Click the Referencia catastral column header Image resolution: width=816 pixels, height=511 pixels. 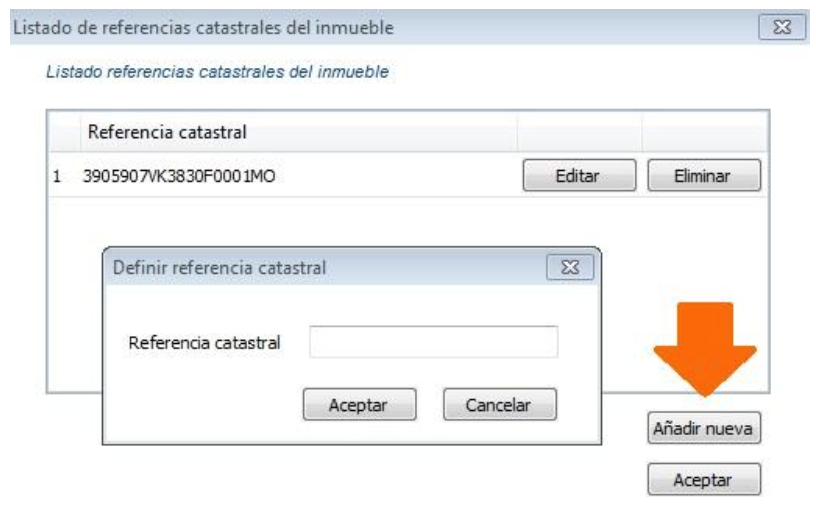[x=168, y=132]
